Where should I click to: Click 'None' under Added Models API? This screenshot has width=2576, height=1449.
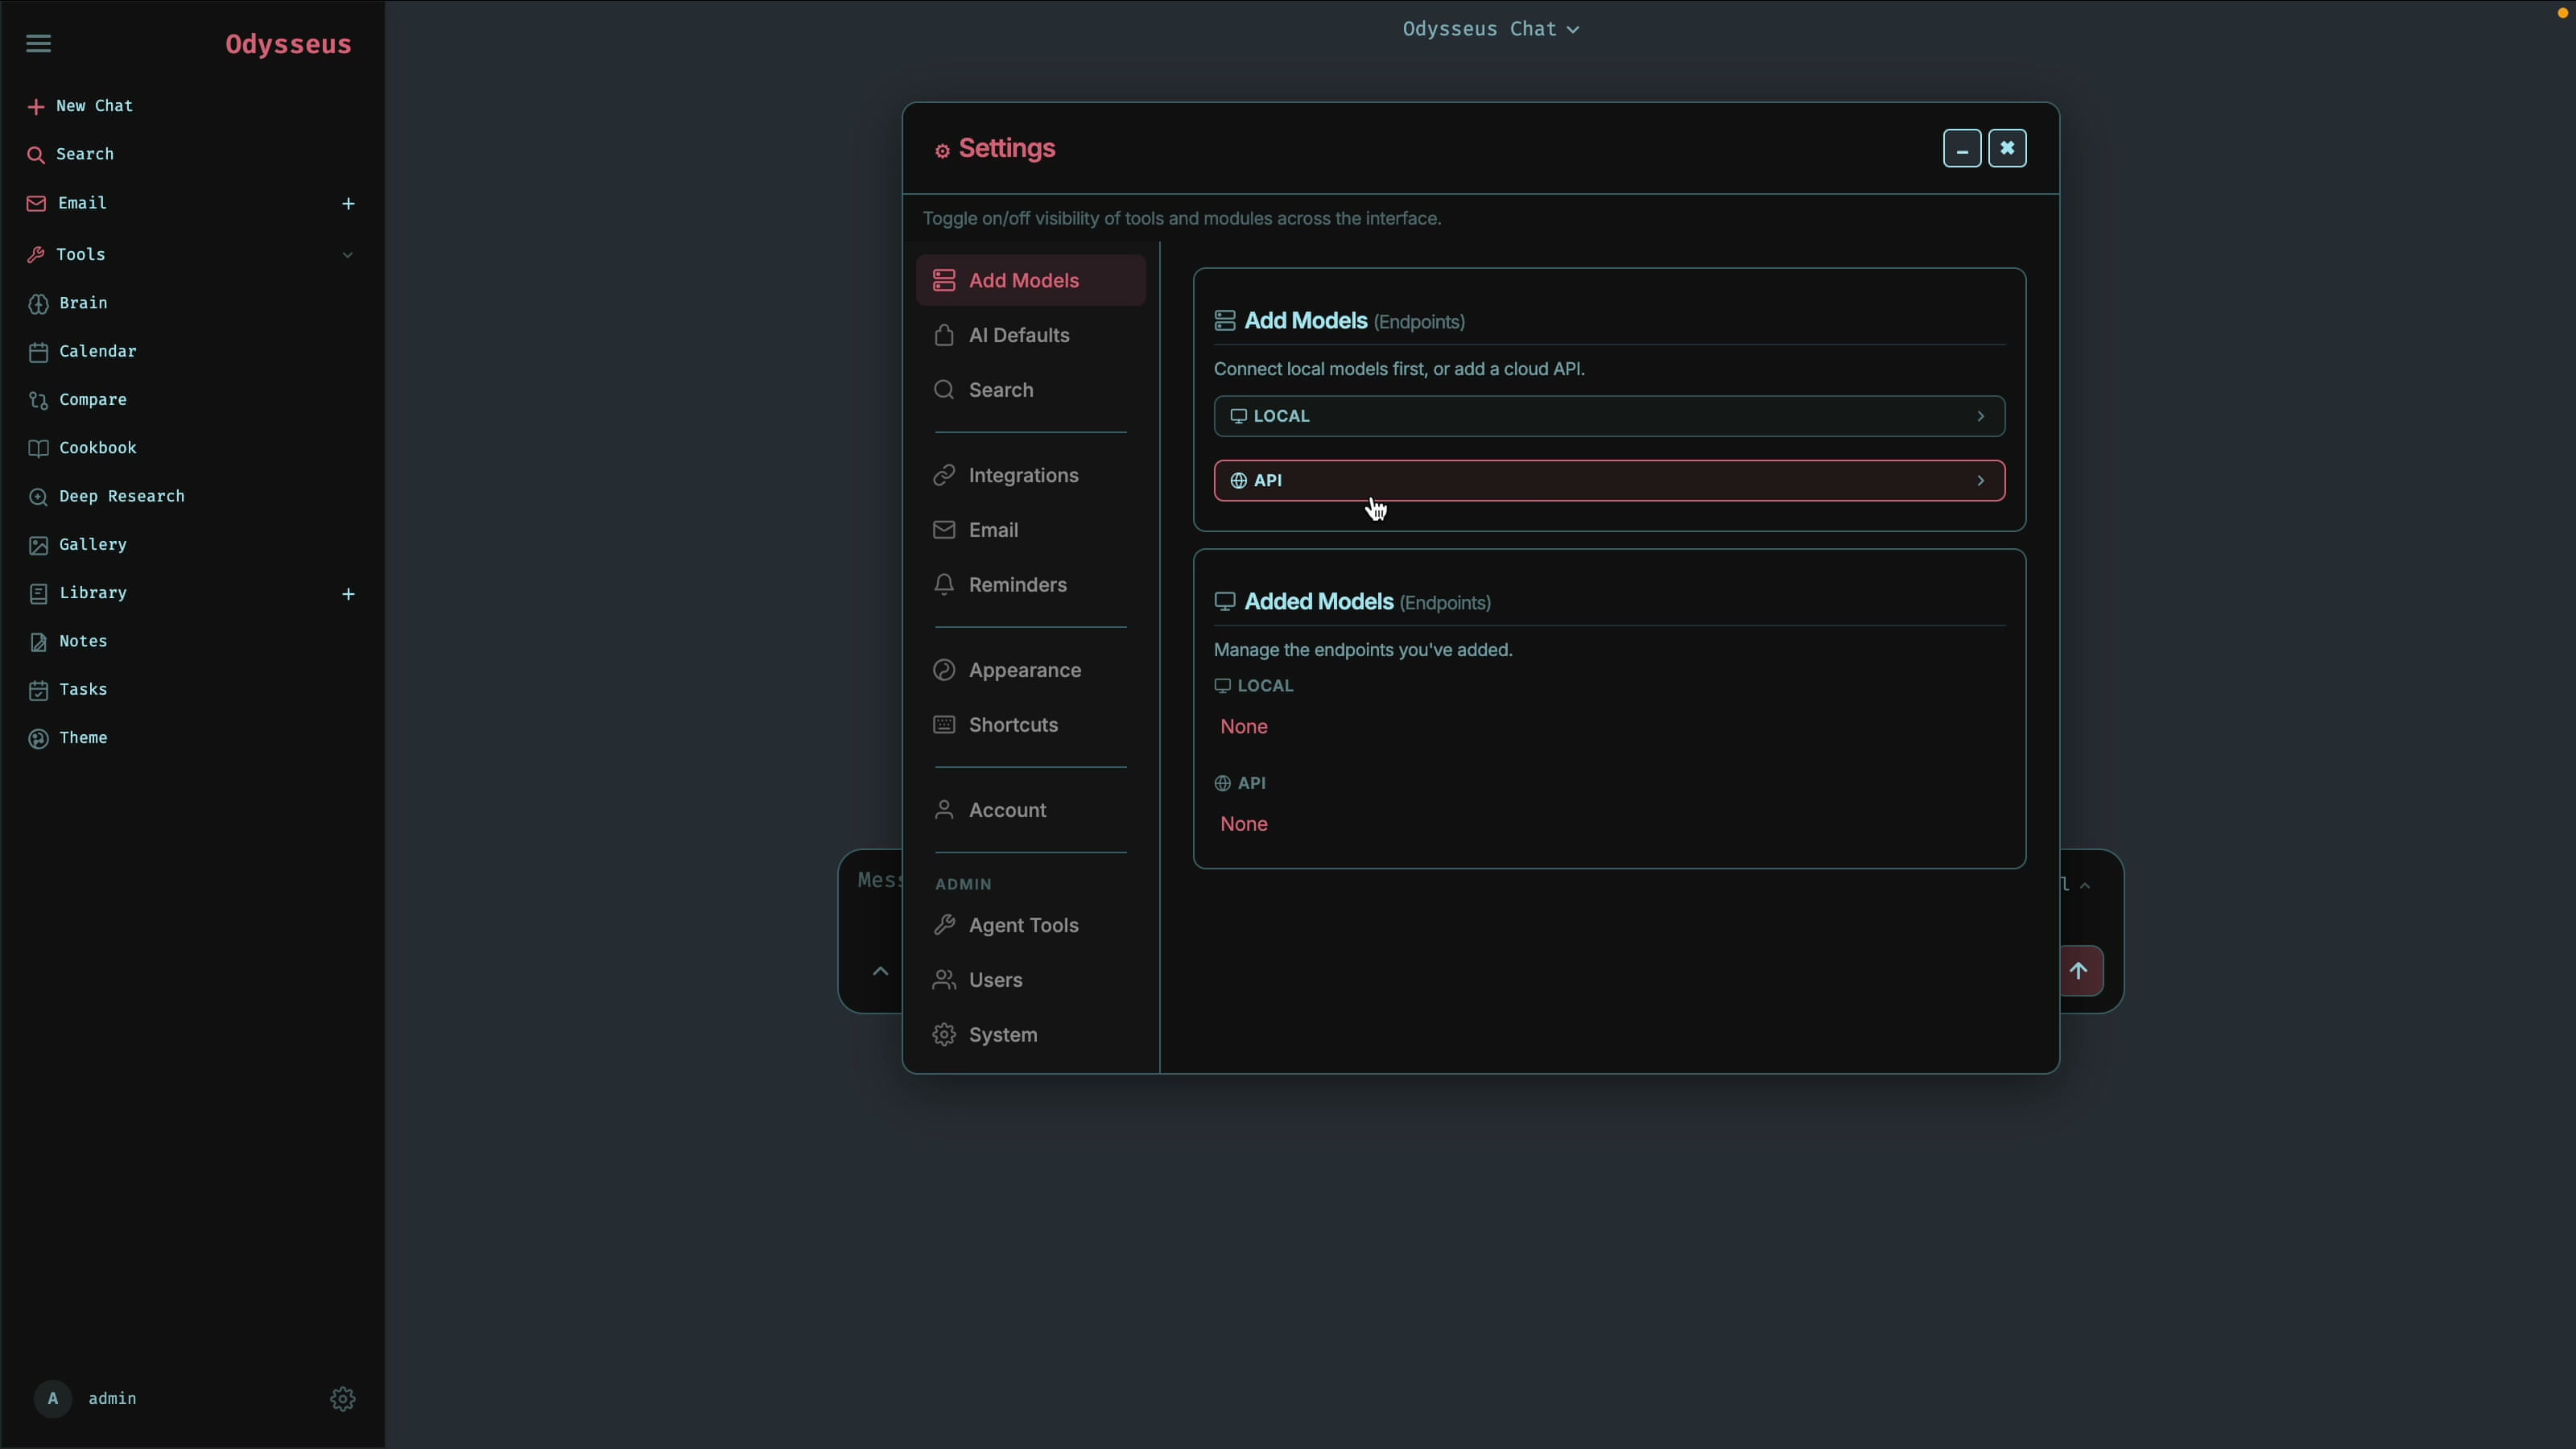(x=1244, y=824)
